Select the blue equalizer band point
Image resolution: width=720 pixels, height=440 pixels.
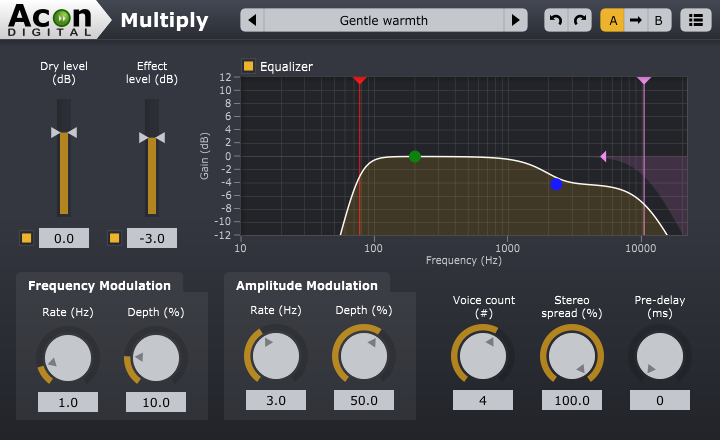coord(556,184)
